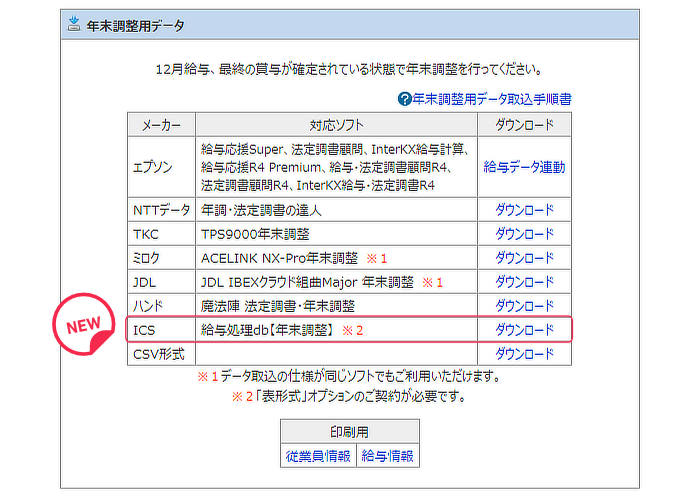Click the blue question mark help icon

(404, 99)
